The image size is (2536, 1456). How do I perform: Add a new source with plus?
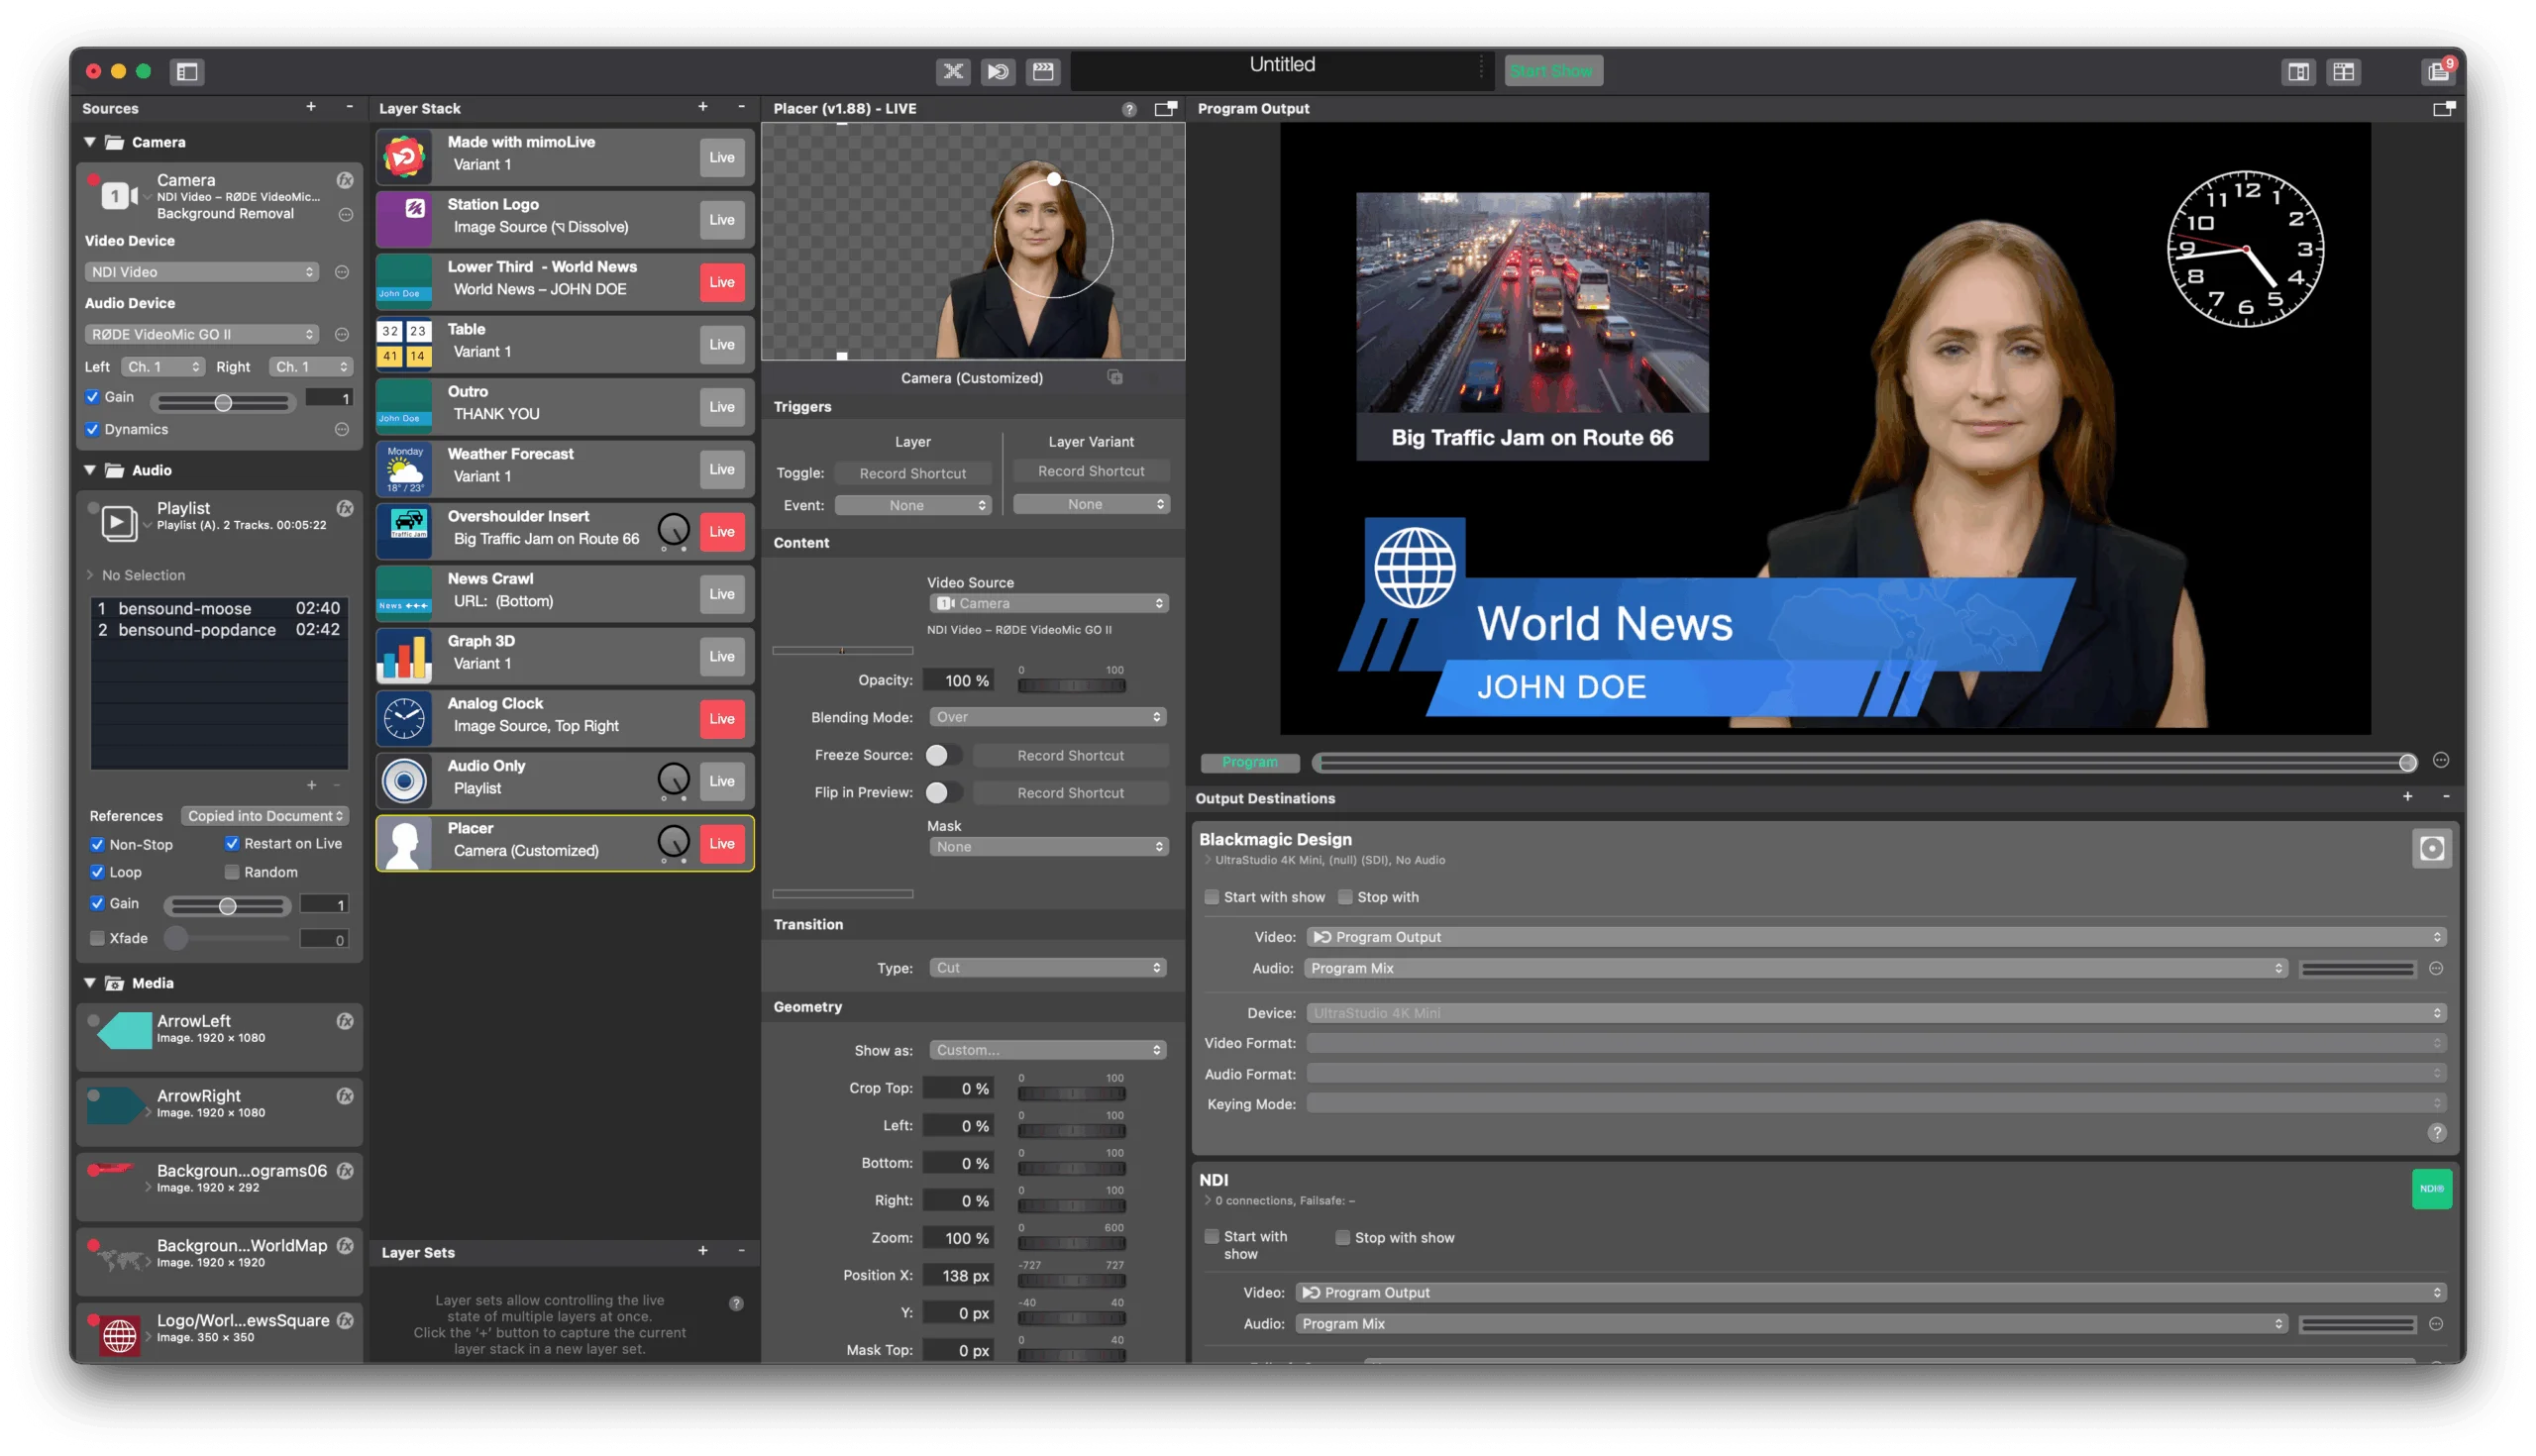[x=311, y=107]
